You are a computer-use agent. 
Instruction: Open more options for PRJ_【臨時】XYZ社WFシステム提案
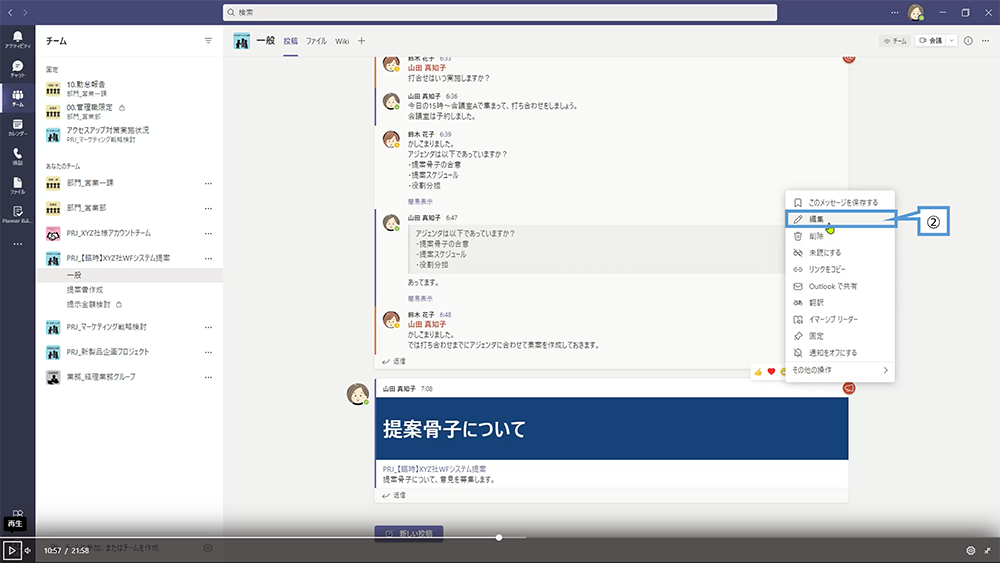208,258
